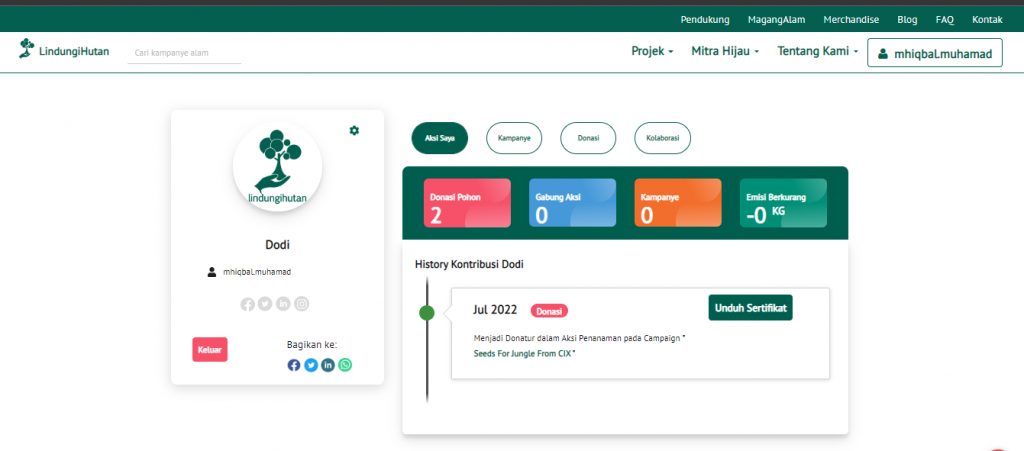Click the pink Donasi badge
Screen dimensions: 1024x451
(549, 311)
